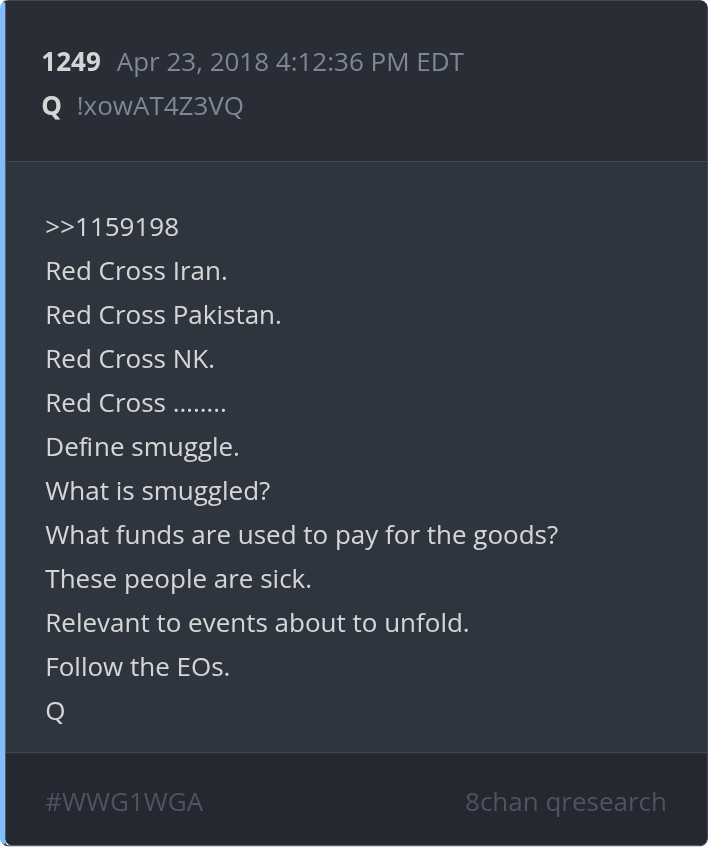The height and width of the screenshot is (848, 710).
Task: Select the author name Q in header
Action: [52, 106]
